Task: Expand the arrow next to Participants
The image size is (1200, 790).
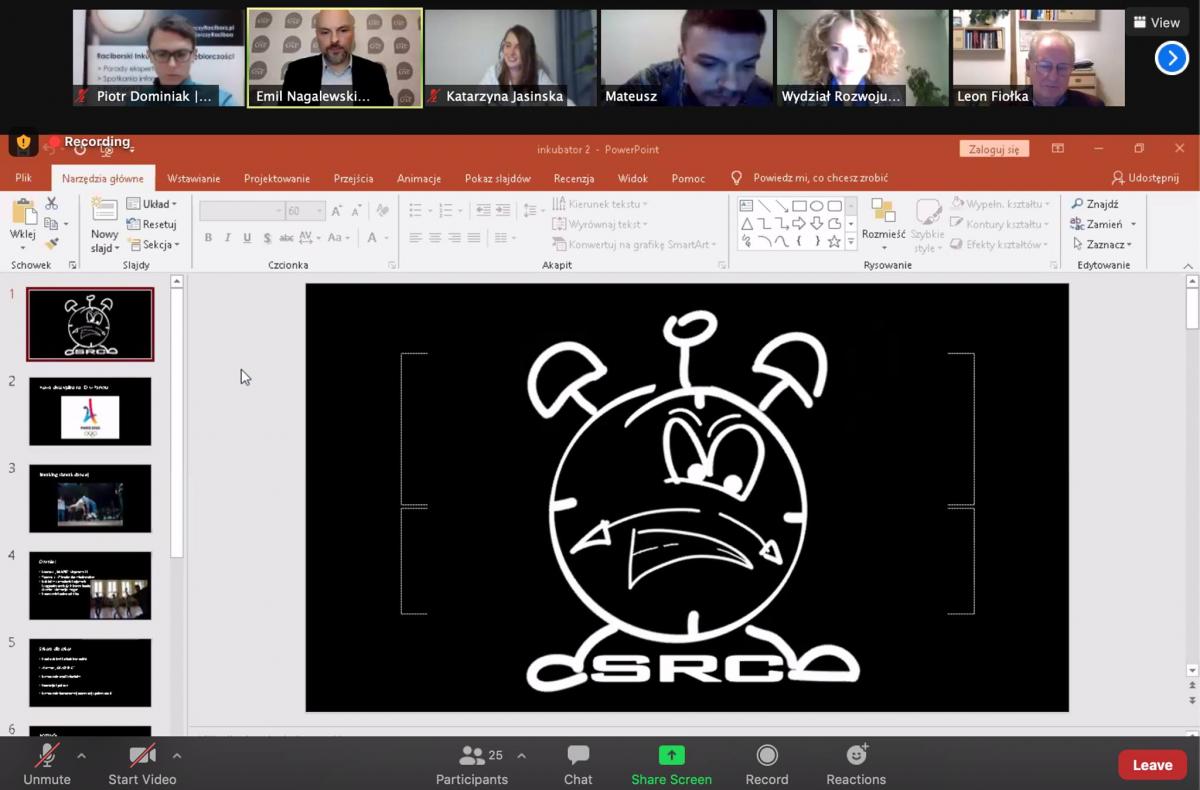Action: click(x=521, y=756)
